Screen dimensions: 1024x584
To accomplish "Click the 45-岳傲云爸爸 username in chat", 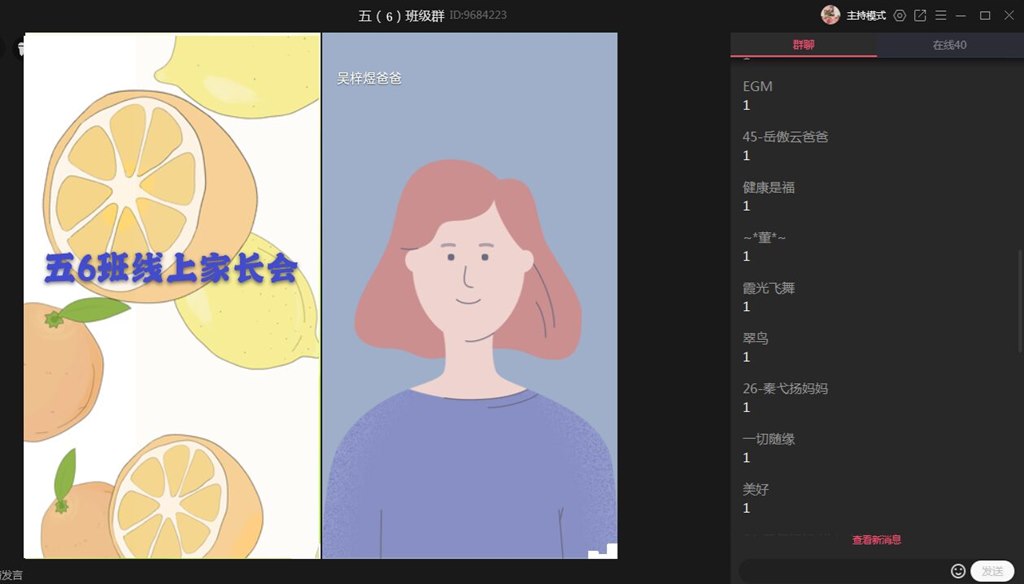I will pyautogui.click(x=785, y=137).
